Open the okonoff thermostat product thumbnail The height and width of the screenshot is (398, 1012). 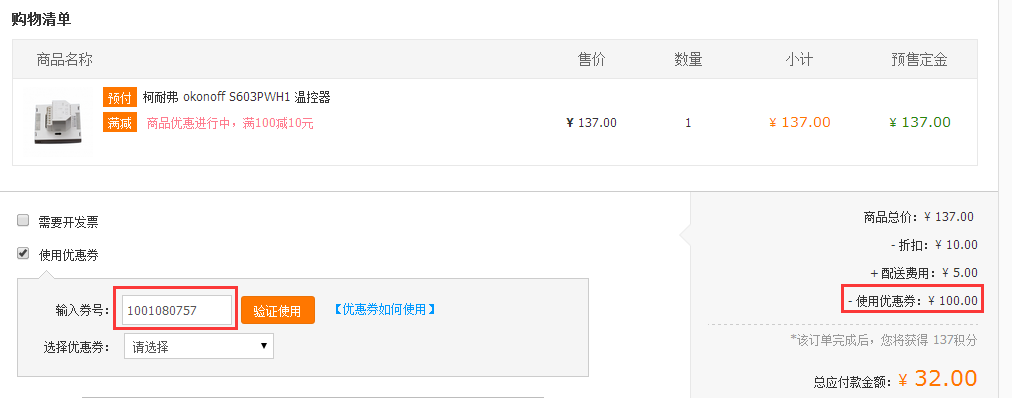tap(58, 123)
